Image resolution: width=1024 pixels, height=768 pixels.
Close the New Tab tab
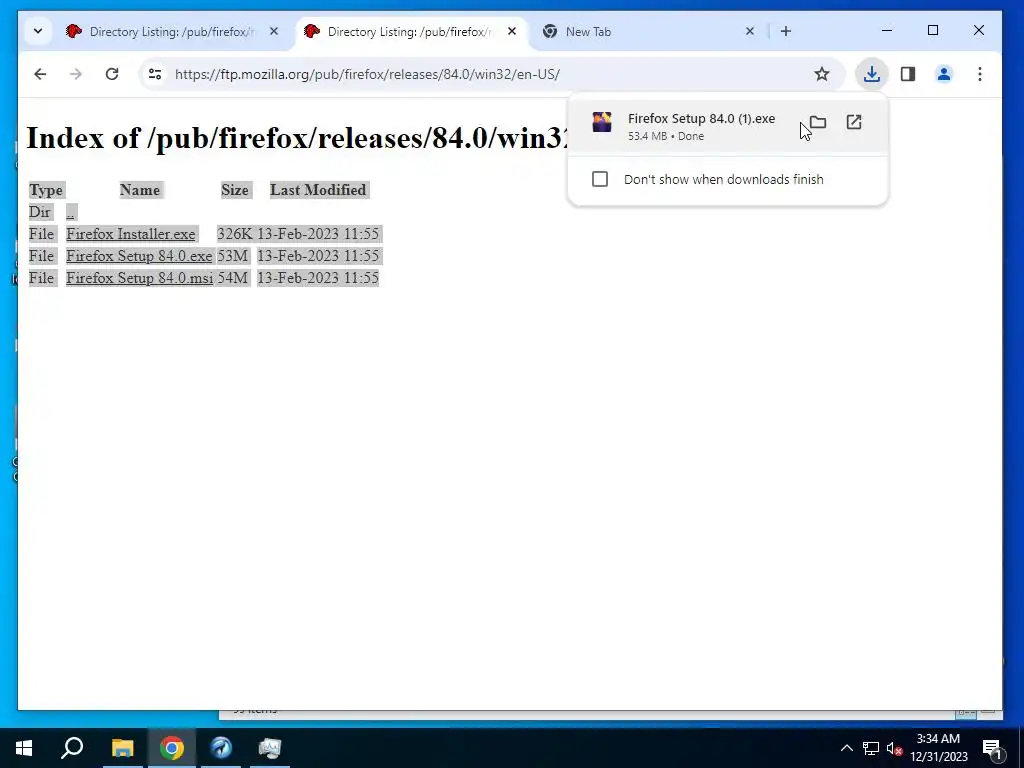pyautogui.click(x=750, y=31)
